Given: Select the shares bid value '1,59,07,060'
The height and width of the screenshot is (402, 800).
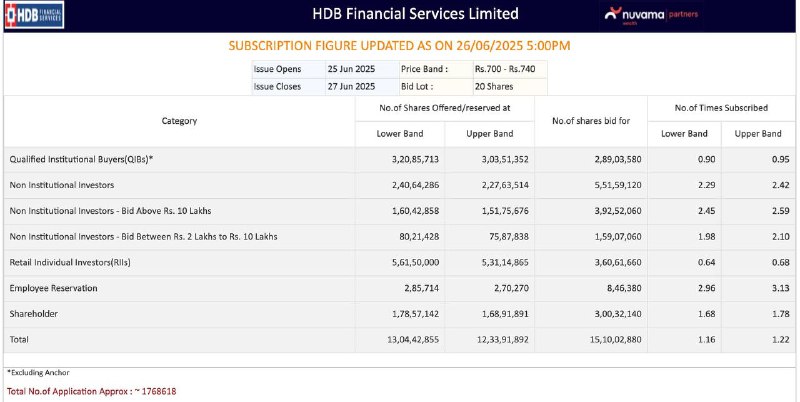Looking at the screenshot, I should coord(618,237).
